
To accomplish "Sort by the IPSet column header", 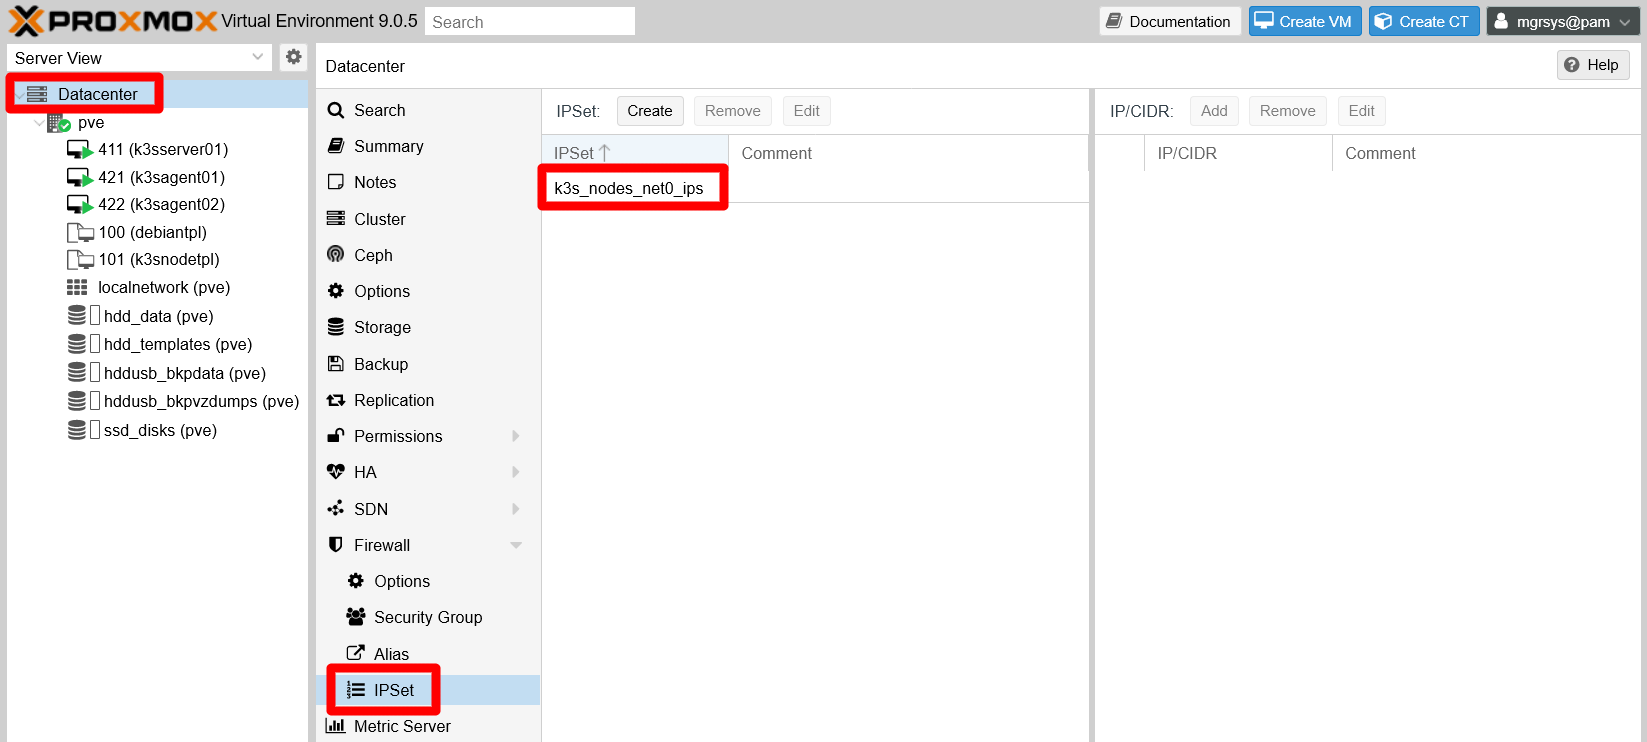I will [635, 153].
